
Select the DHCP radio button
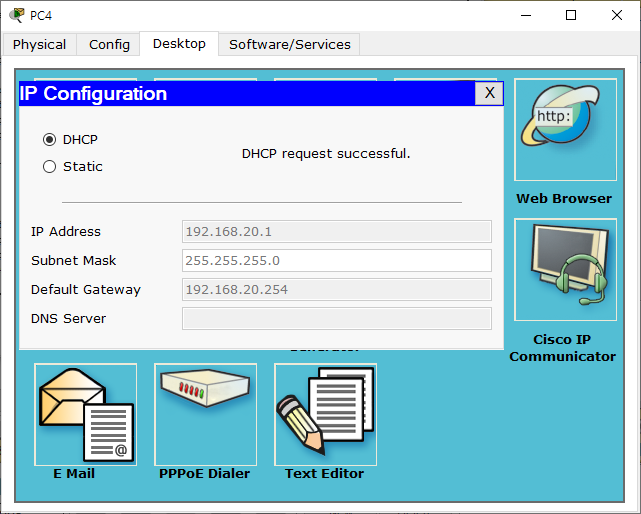[49, 139]
